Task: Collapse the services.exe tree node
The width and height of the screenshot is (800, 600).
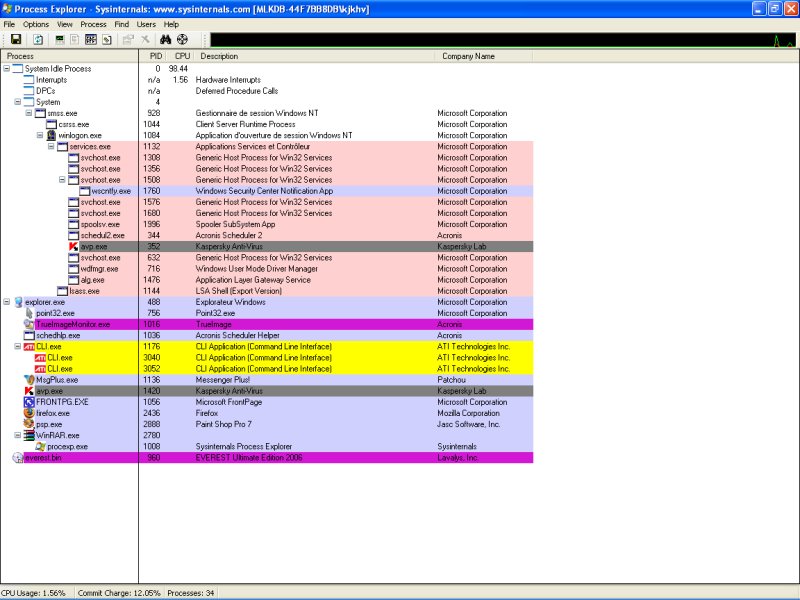Action: click(52, 146)
